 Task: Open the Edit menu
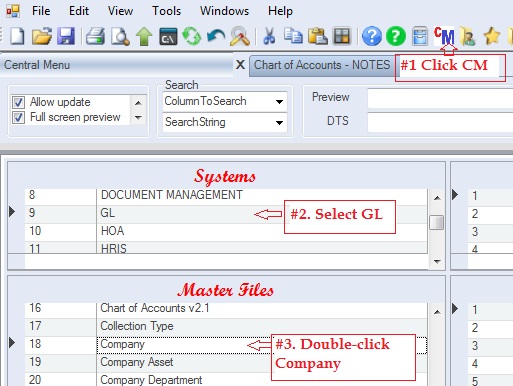(x=79, y=11)
